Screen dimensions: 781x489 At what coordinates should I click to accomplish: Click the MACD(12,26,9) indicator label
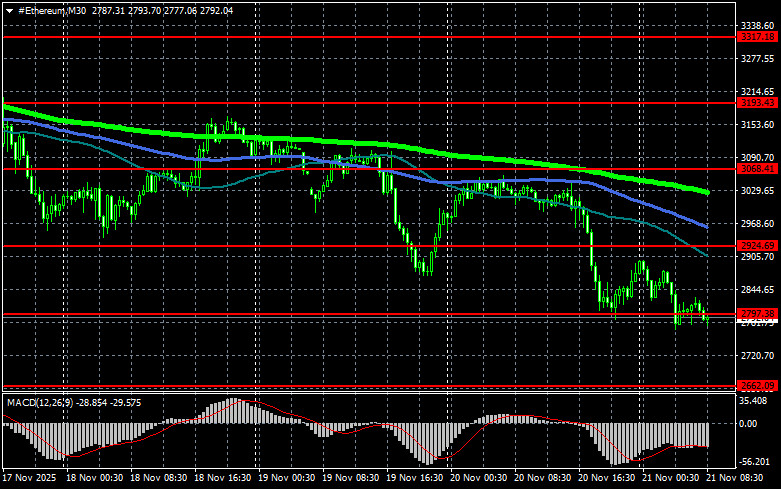[x=39, y=402]
